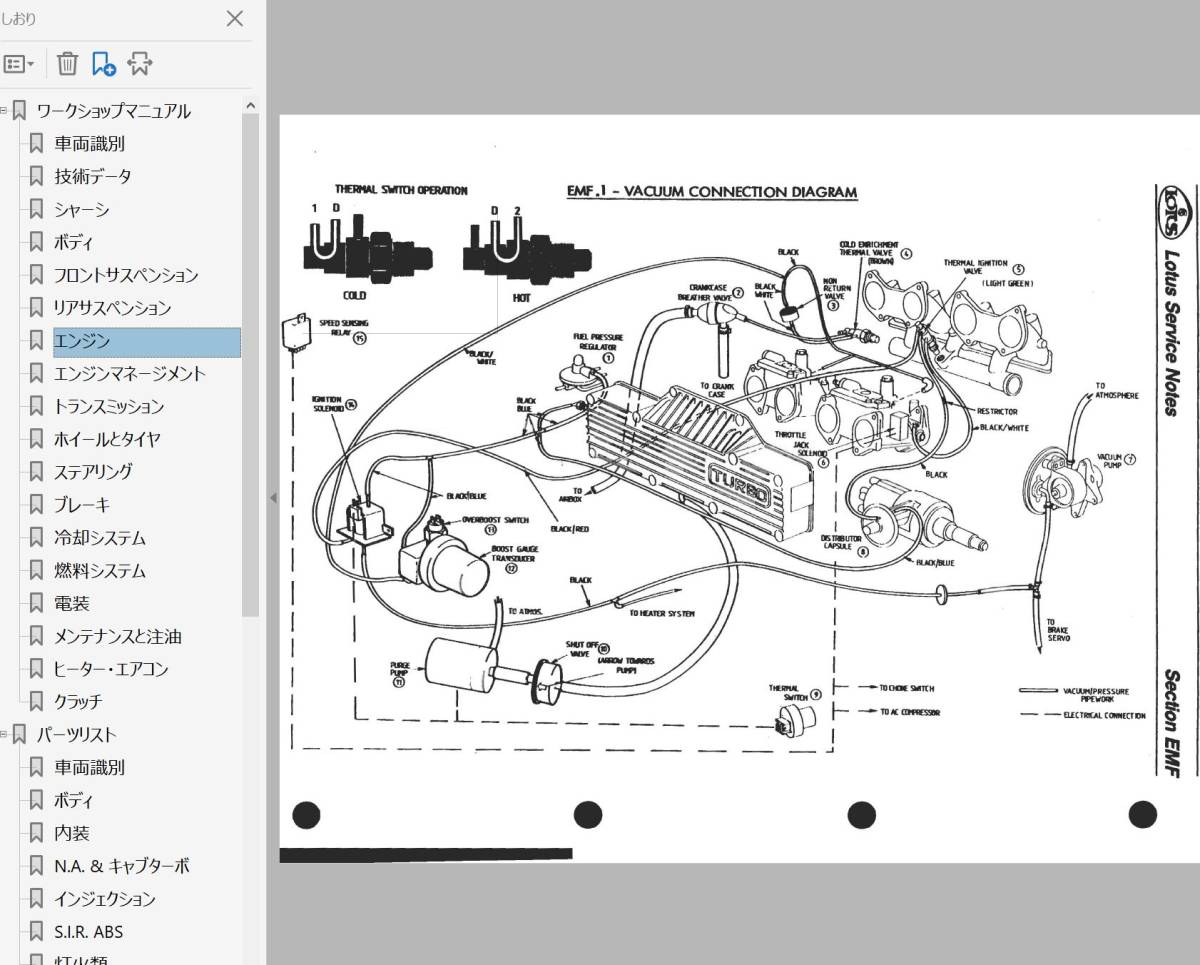1200x965 pixels.
Task: Click the bookmark icon beside ヒーター・エアコン
Action: coord(36,670)
